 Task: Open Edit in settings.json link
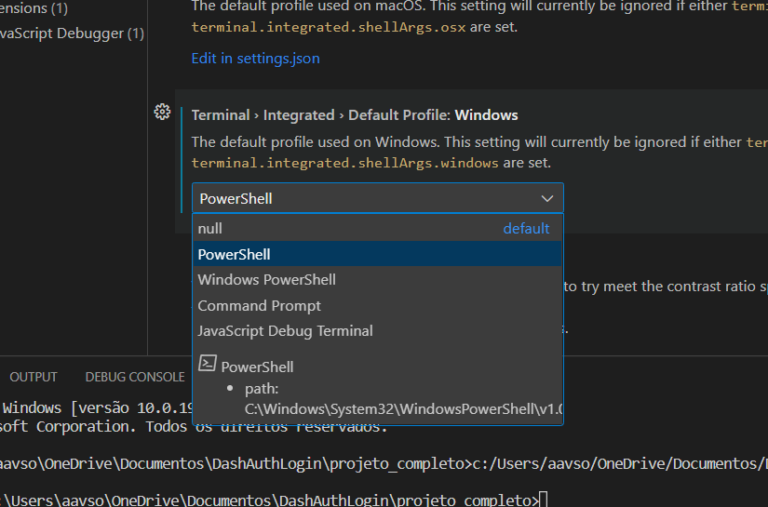tap(255, 58)
